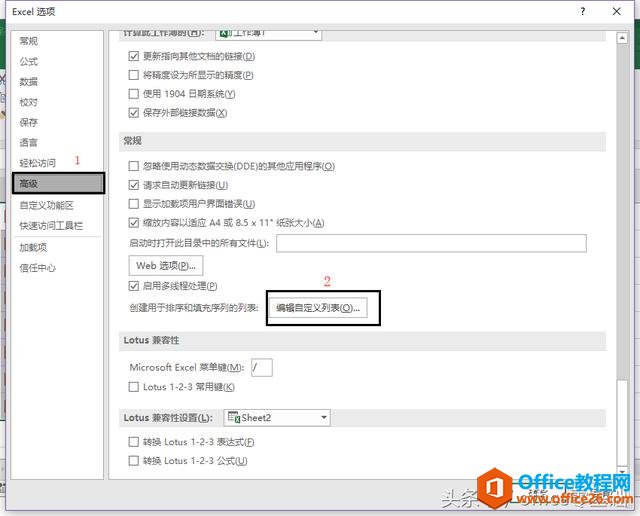
Task: Click the help question mark icon
Action: pos(582,11)
